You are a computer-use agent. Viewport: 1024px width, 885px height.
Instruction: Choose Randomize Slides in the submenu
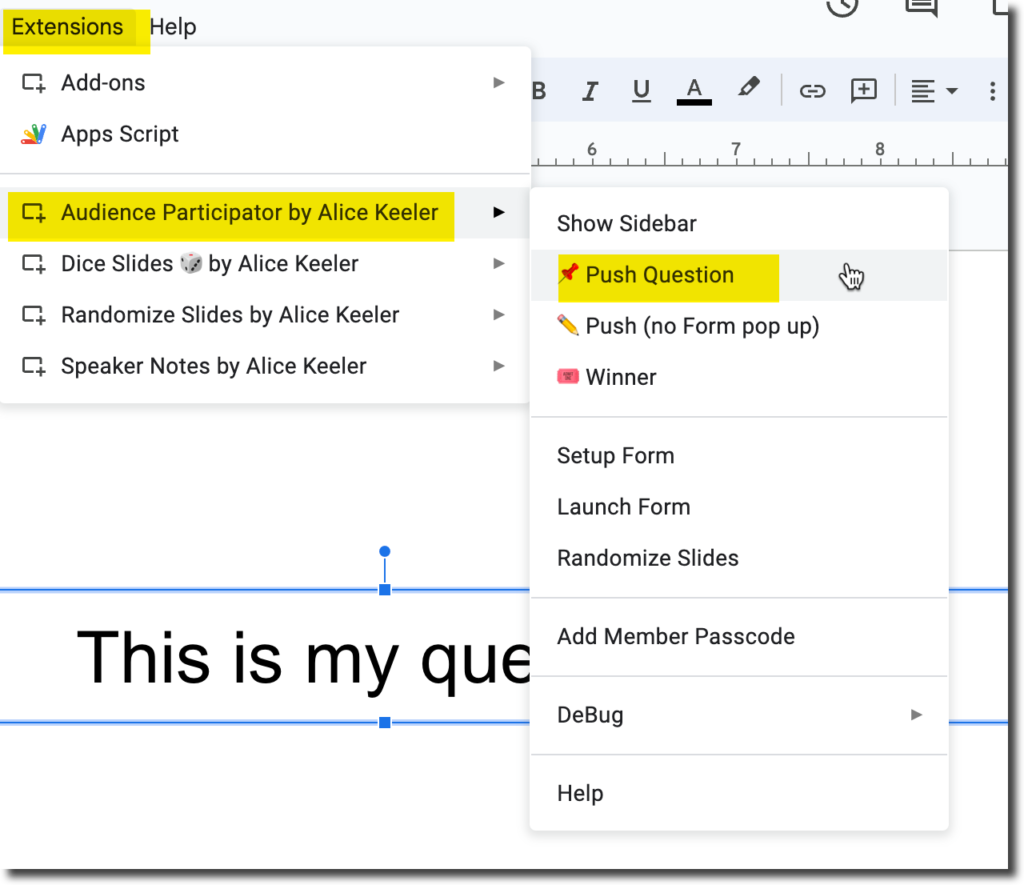tap(739, 558)
